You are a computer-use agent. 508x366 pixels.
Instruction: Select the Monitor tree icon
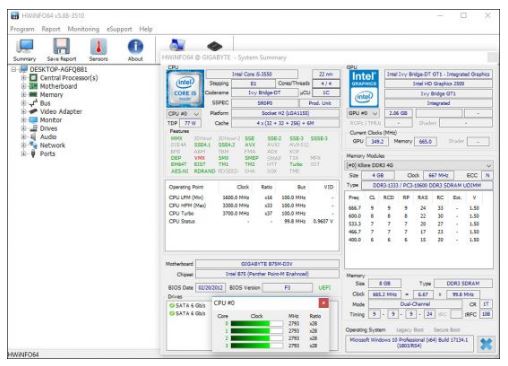(33, 120)
